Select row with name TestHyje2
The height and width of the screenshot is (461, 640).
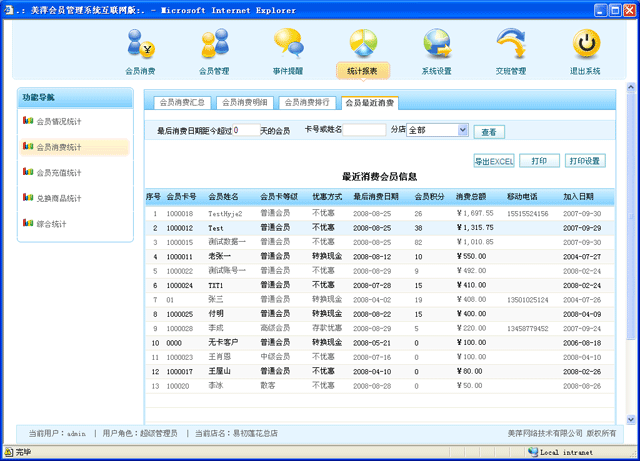pos(380,214)
